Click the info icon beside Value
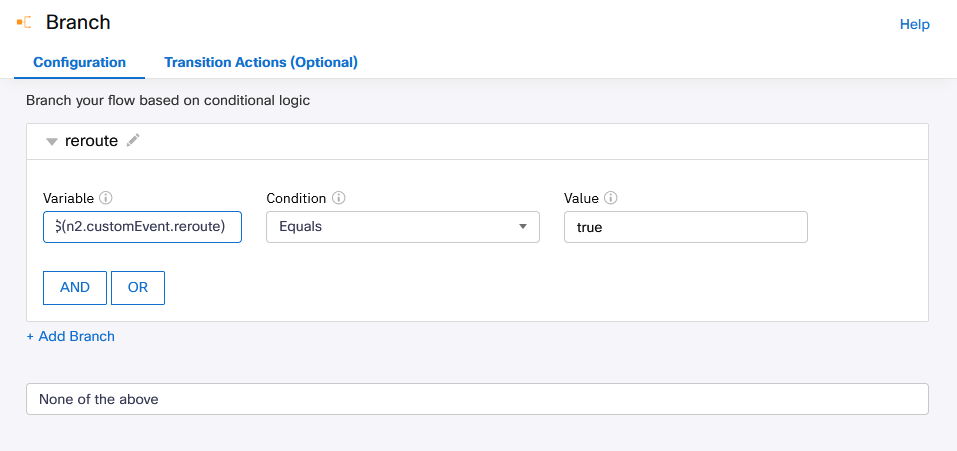The image size is (957, 451). [x=610, y=198]
